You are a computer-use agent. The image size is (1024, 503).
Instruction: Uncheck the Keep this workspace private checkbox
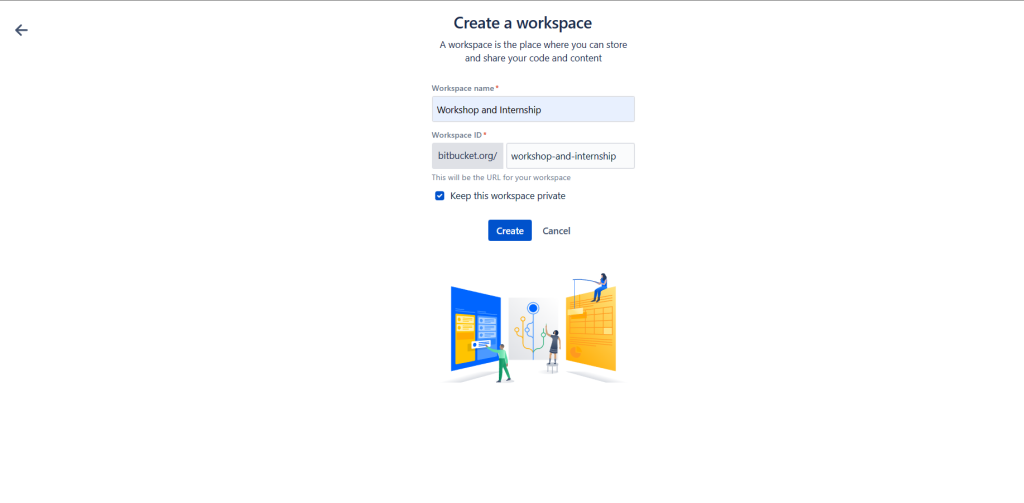pos(439,196)
